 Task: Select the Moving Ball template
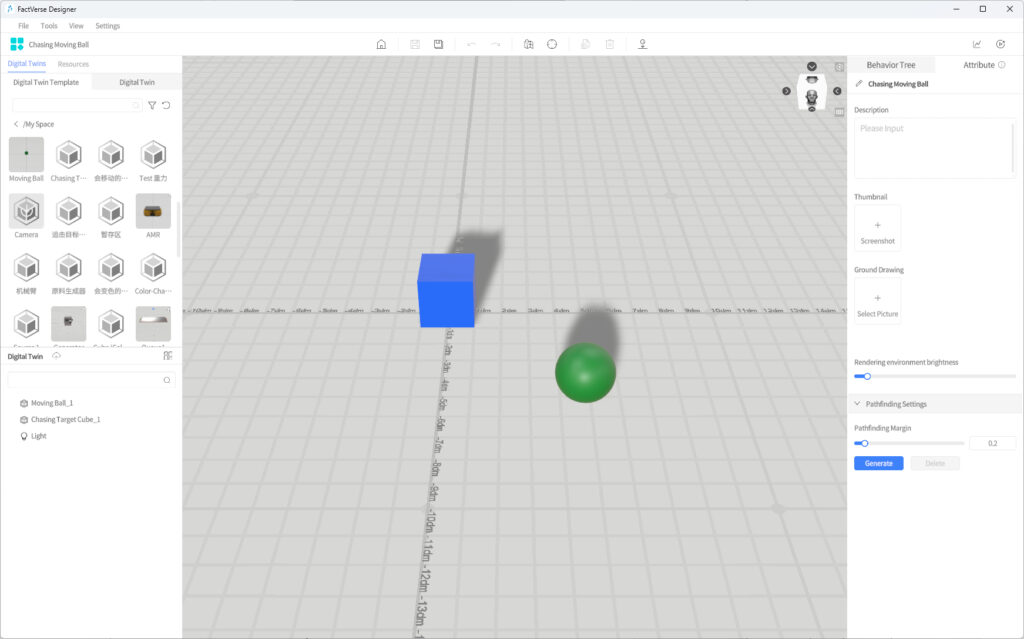26,159
